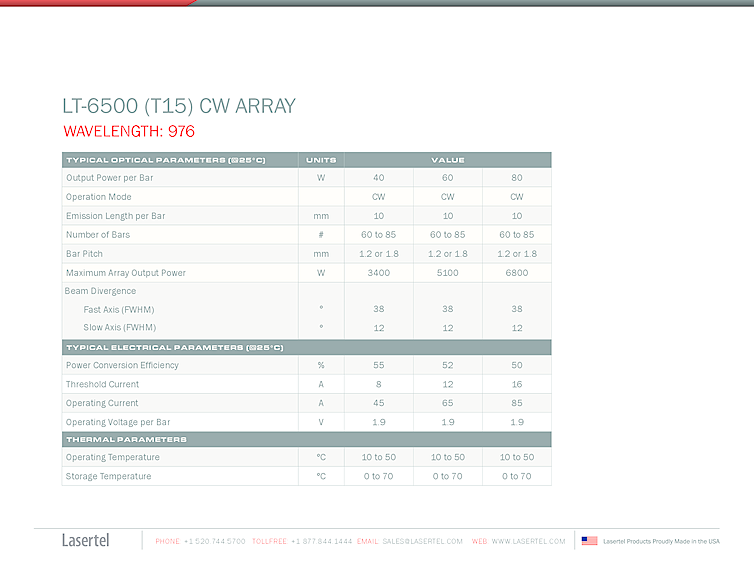The image size is (754, 566).
Task: Click the Typical Electrical Parameters section header
Action: [x=174, y=347]
